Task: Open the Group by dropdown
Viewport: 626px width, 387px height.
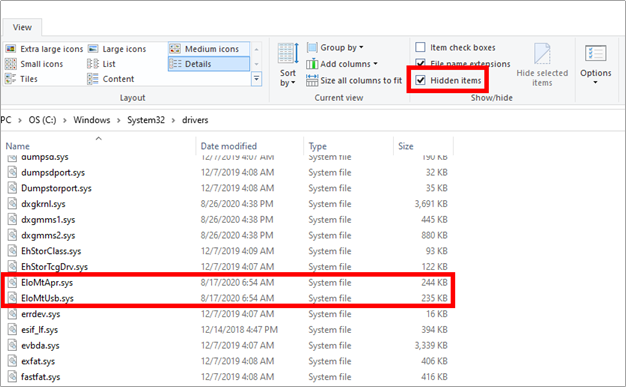Action: (335, 48)
